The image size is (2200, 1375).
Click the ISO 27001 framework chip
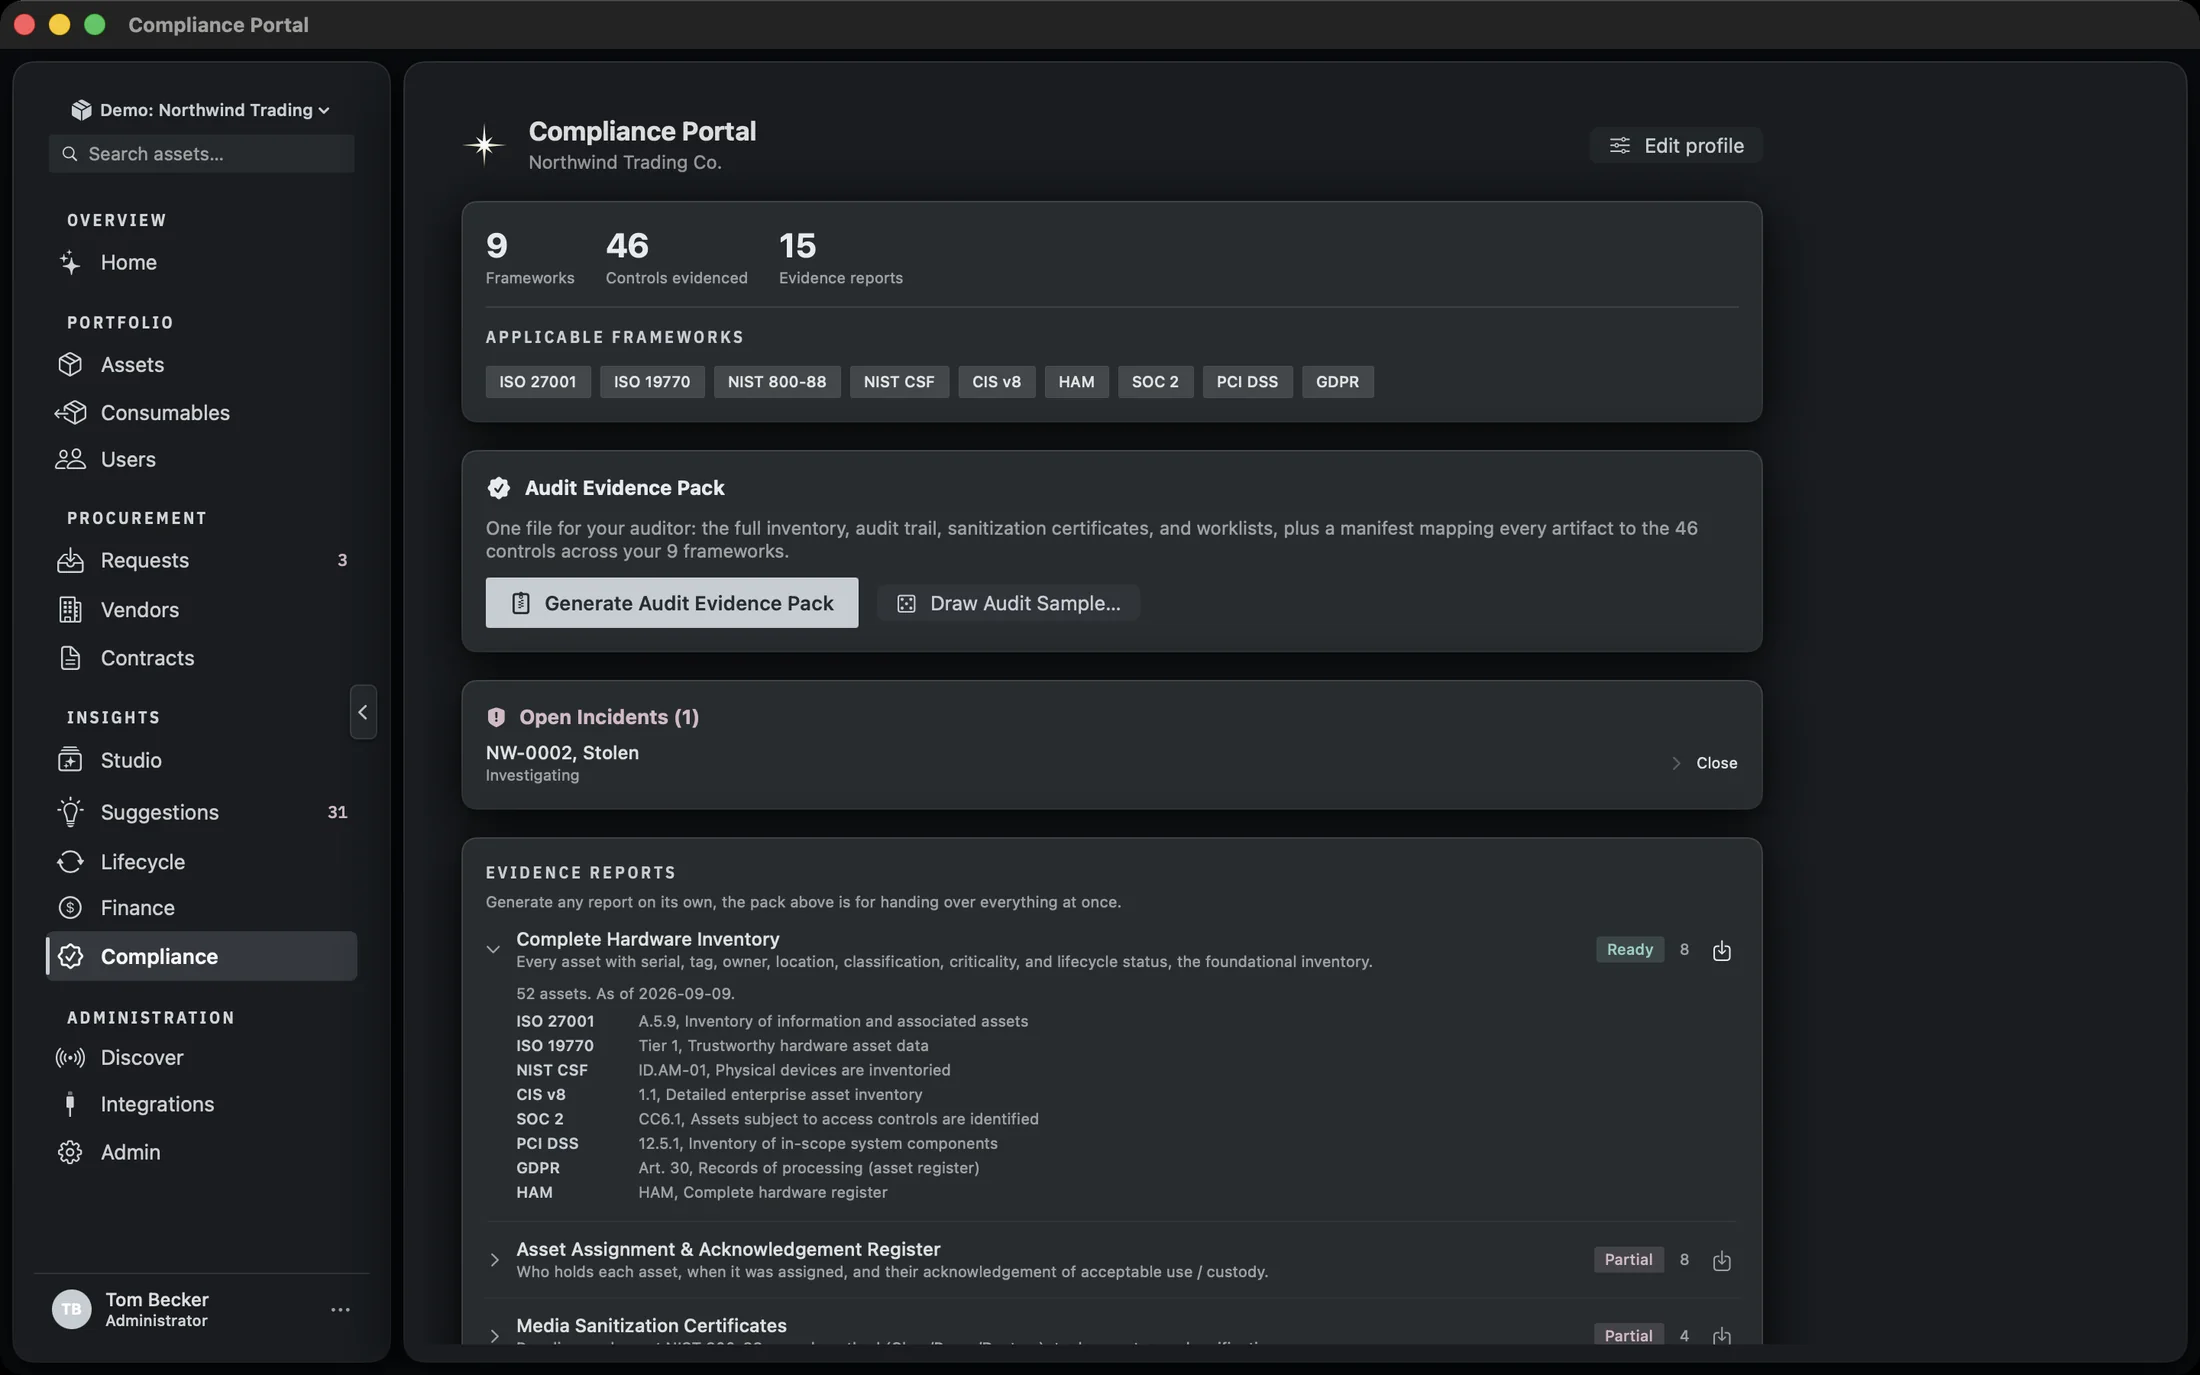tap(538, 382)
